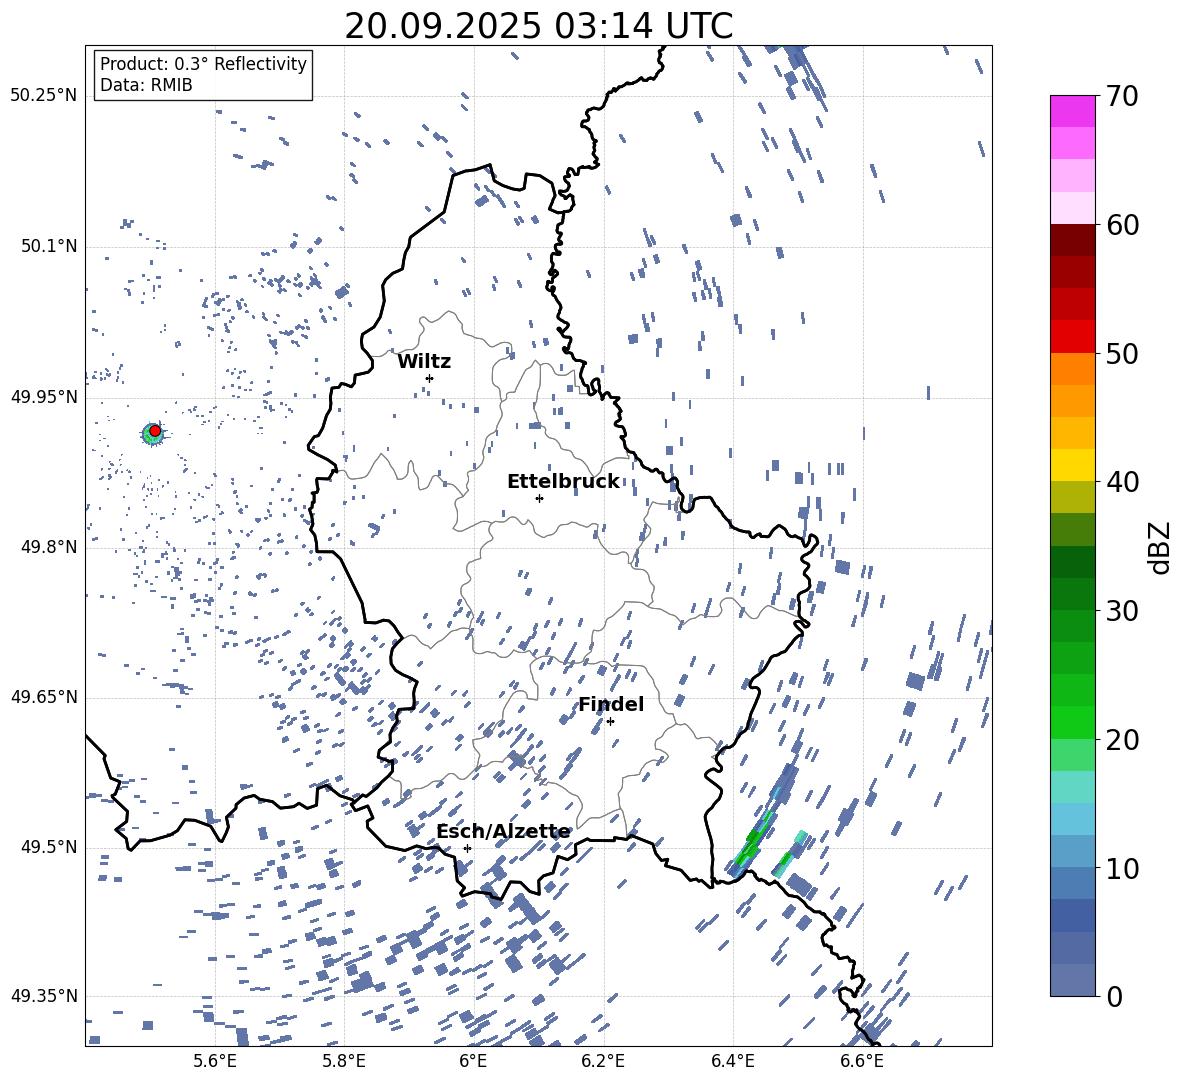Click the bright red colorbar swatch at 50
Viewport: 1184px width, 1081px height.
(x=1072, y=337)
